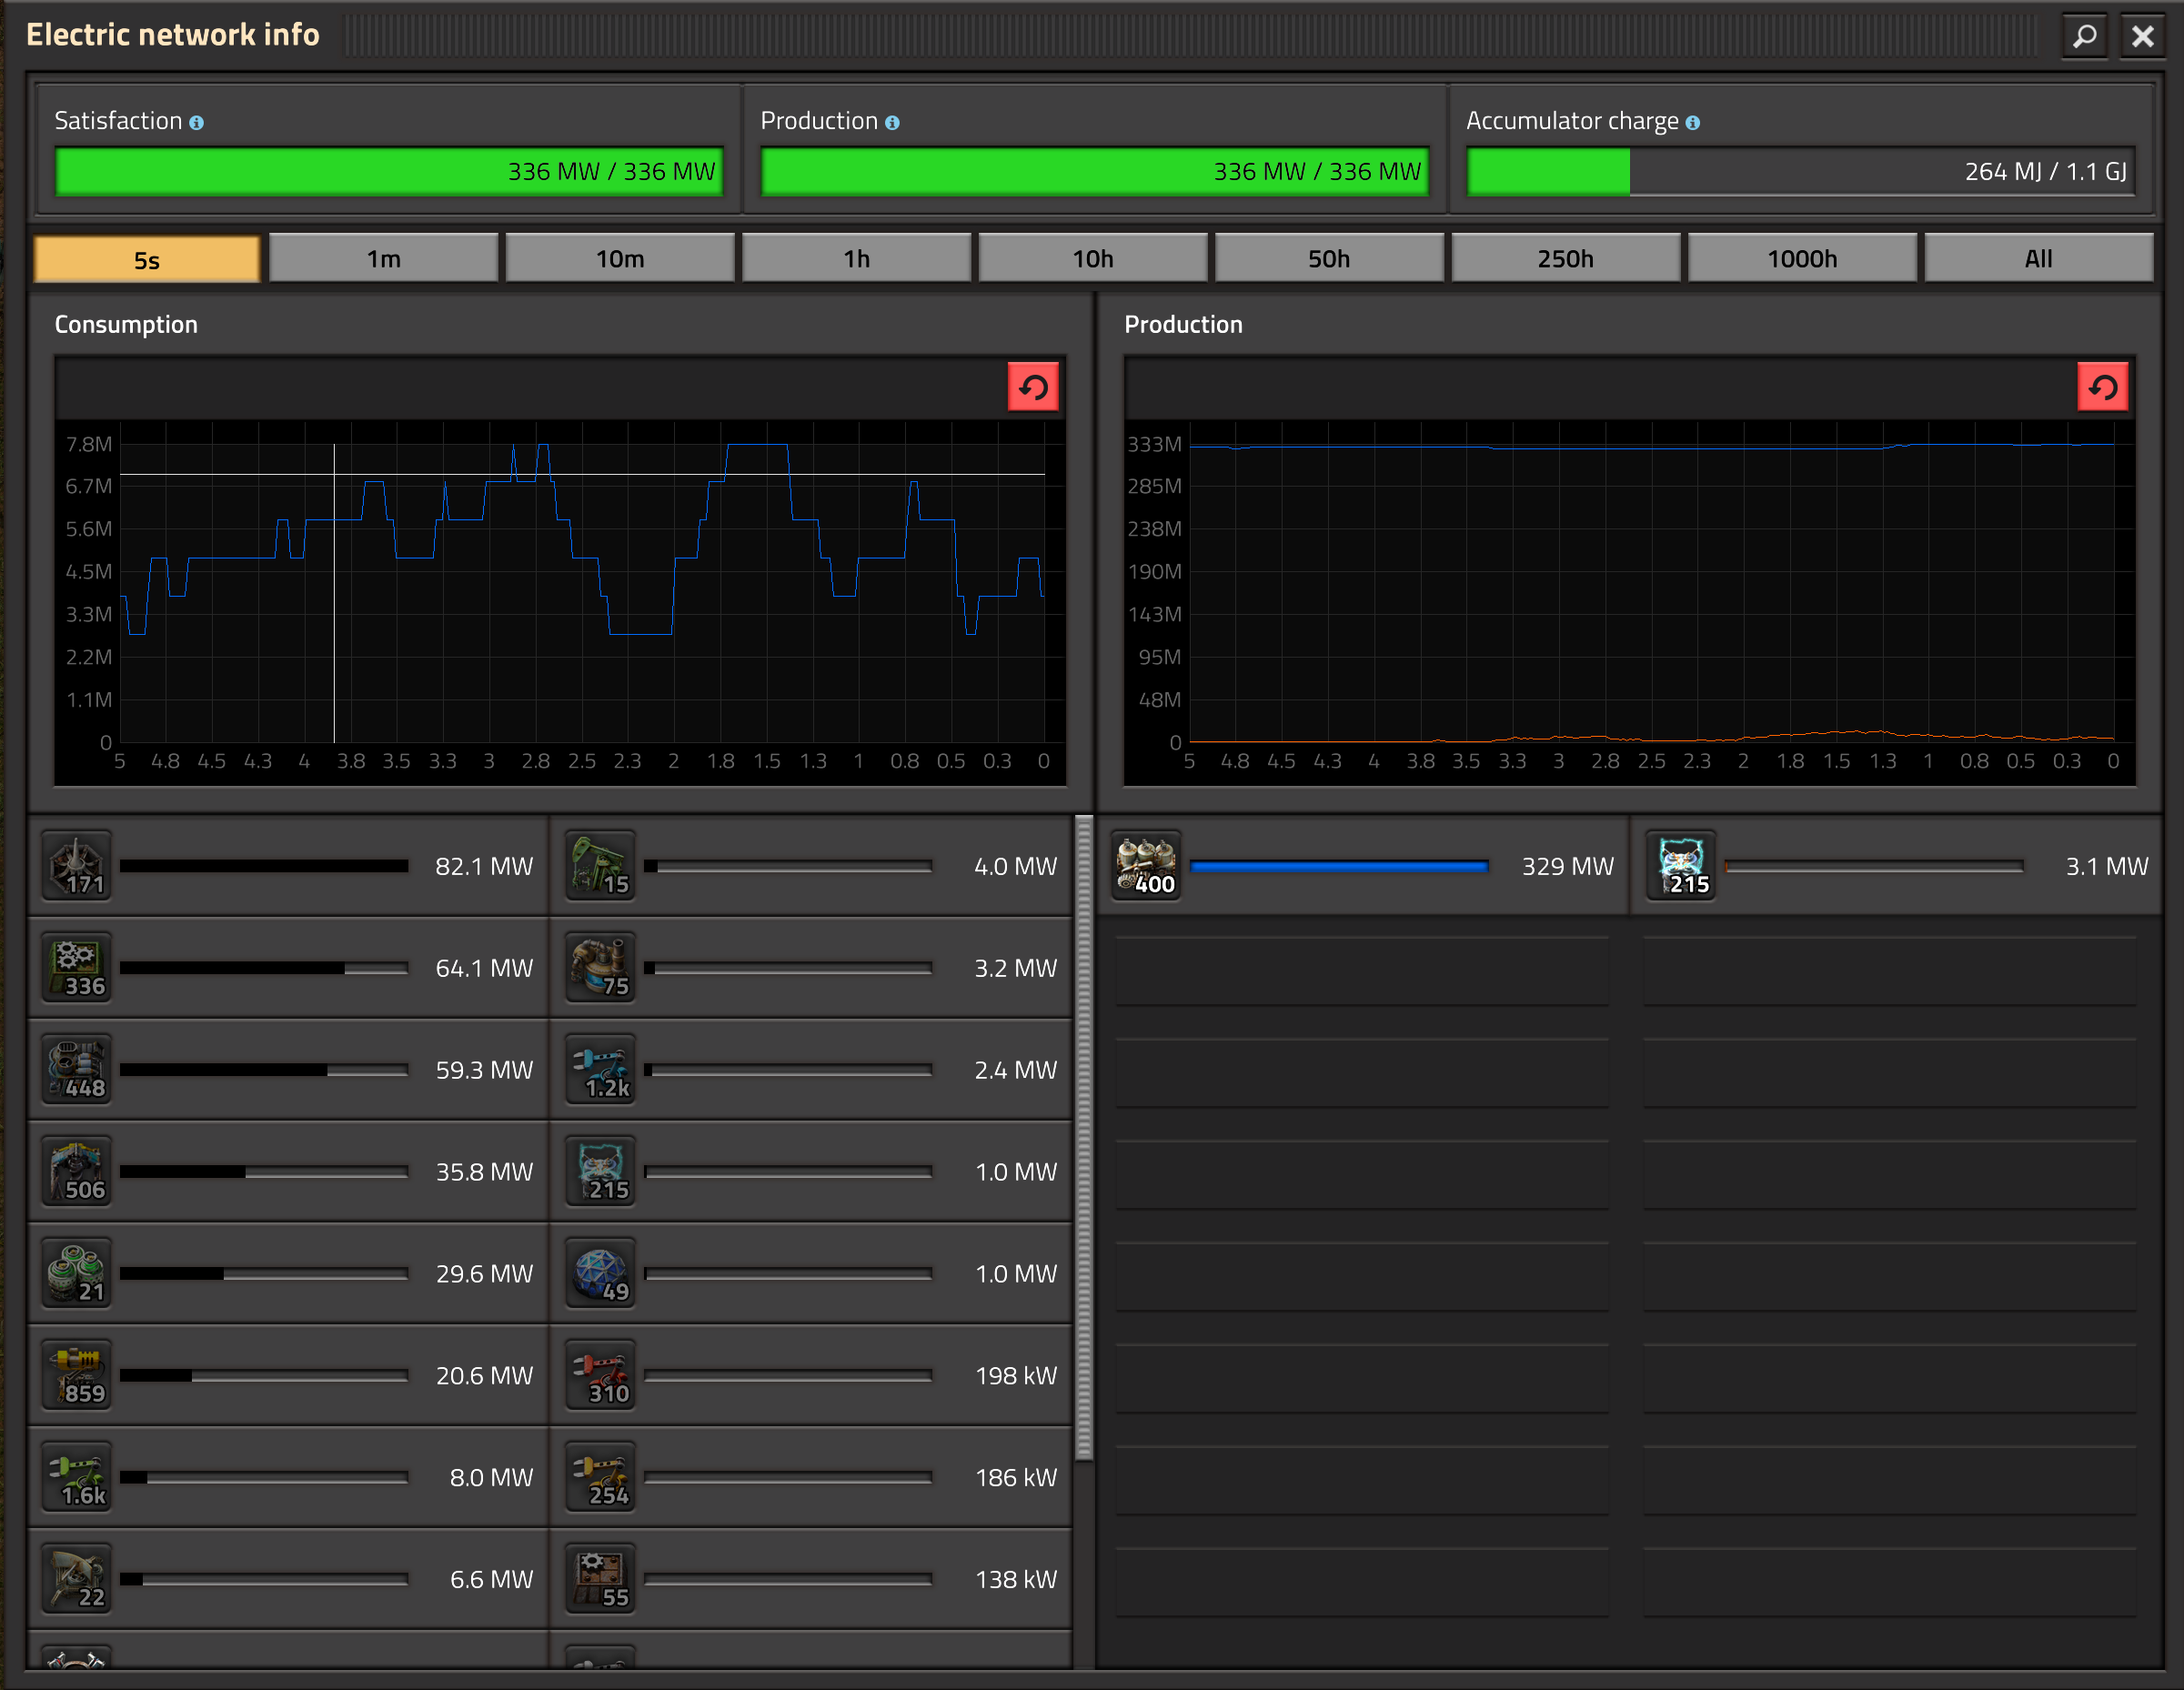Click the producer icon labeled 215

coord(1682,866)
